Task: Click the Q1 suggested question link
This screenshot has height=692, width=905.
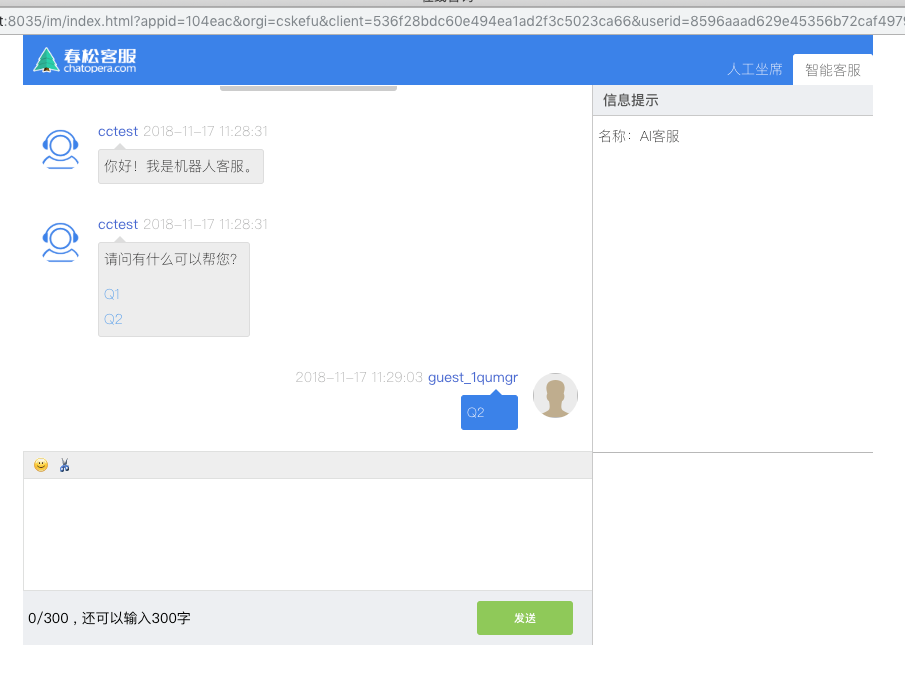Action: 112,294
